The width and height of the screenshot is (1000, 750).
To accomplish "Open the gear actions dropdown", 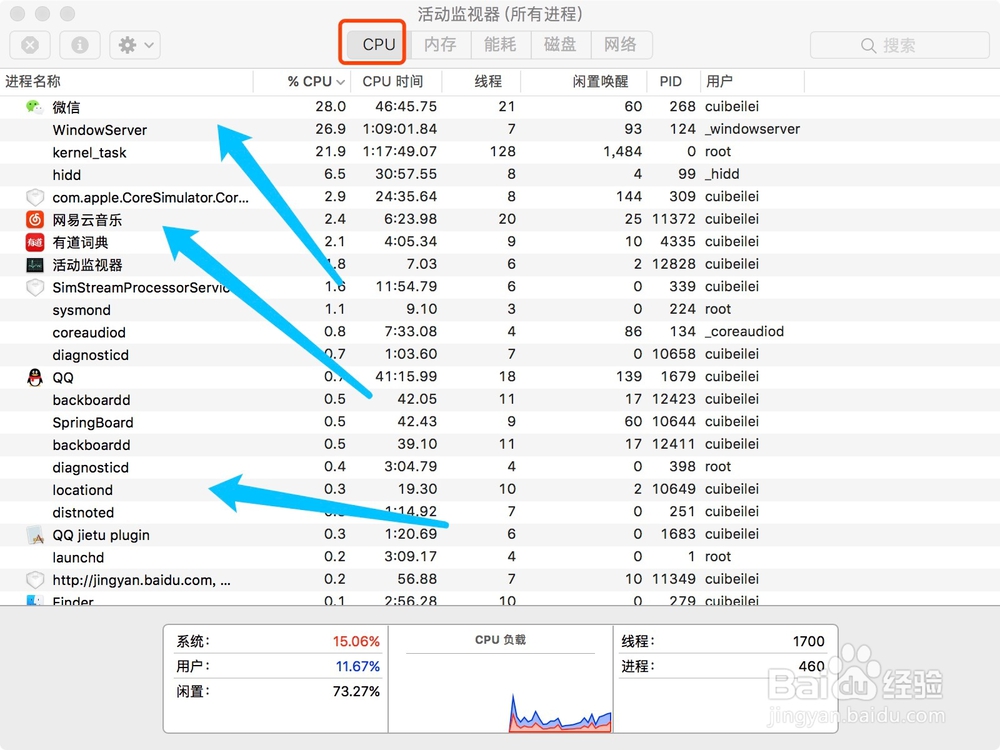I will [x=135, y=45].
